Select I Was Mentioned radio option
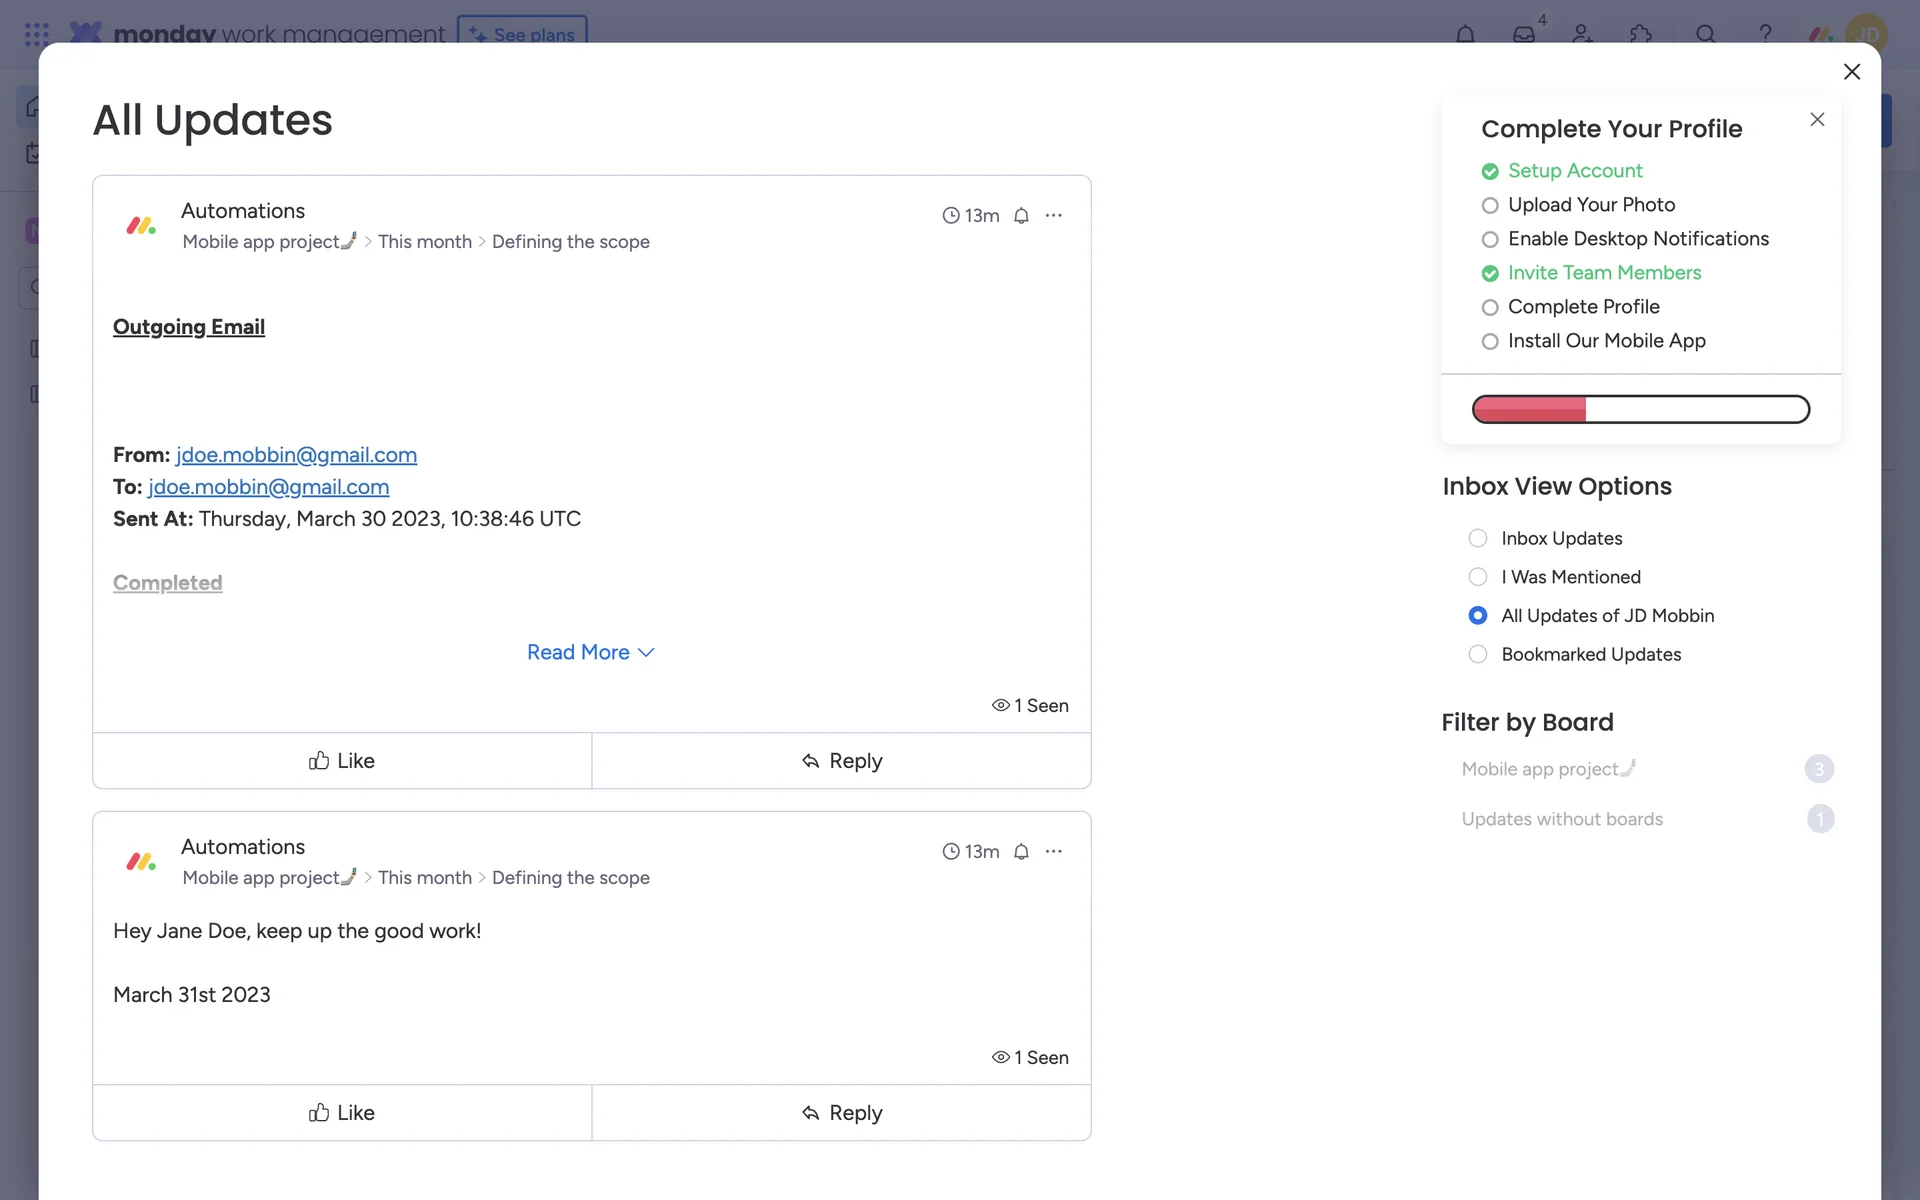Screen dimensions: 1920x1200 pyautogui.click(x=1478, y=577)
